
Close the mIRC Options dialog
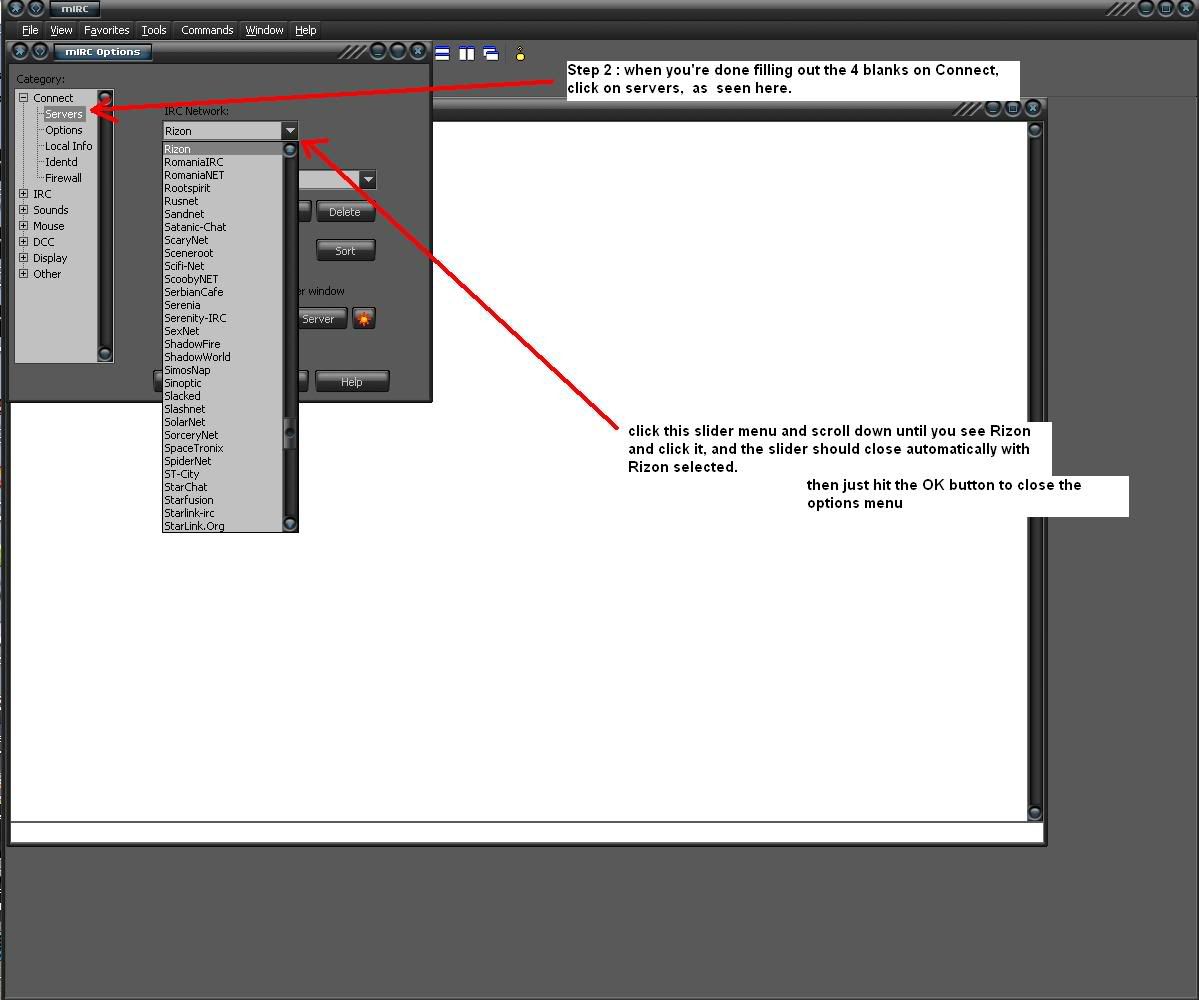418,51
